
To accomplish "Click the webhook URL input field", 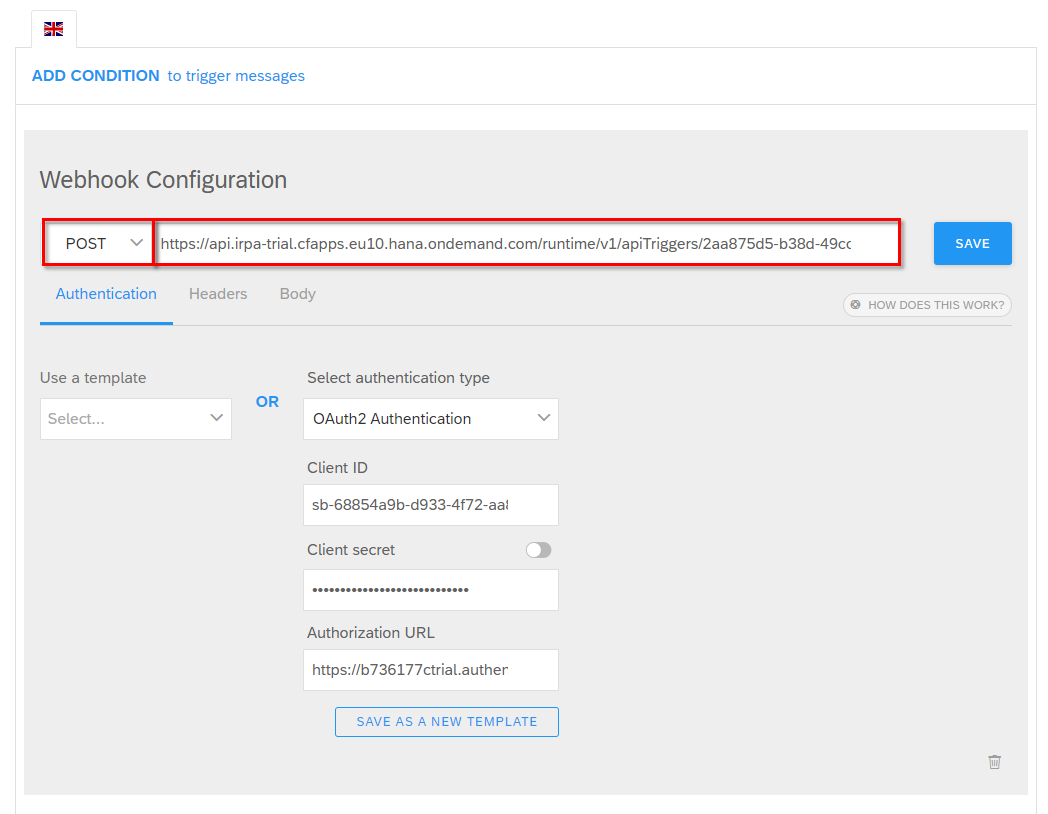I will click(x=527, y=243).
